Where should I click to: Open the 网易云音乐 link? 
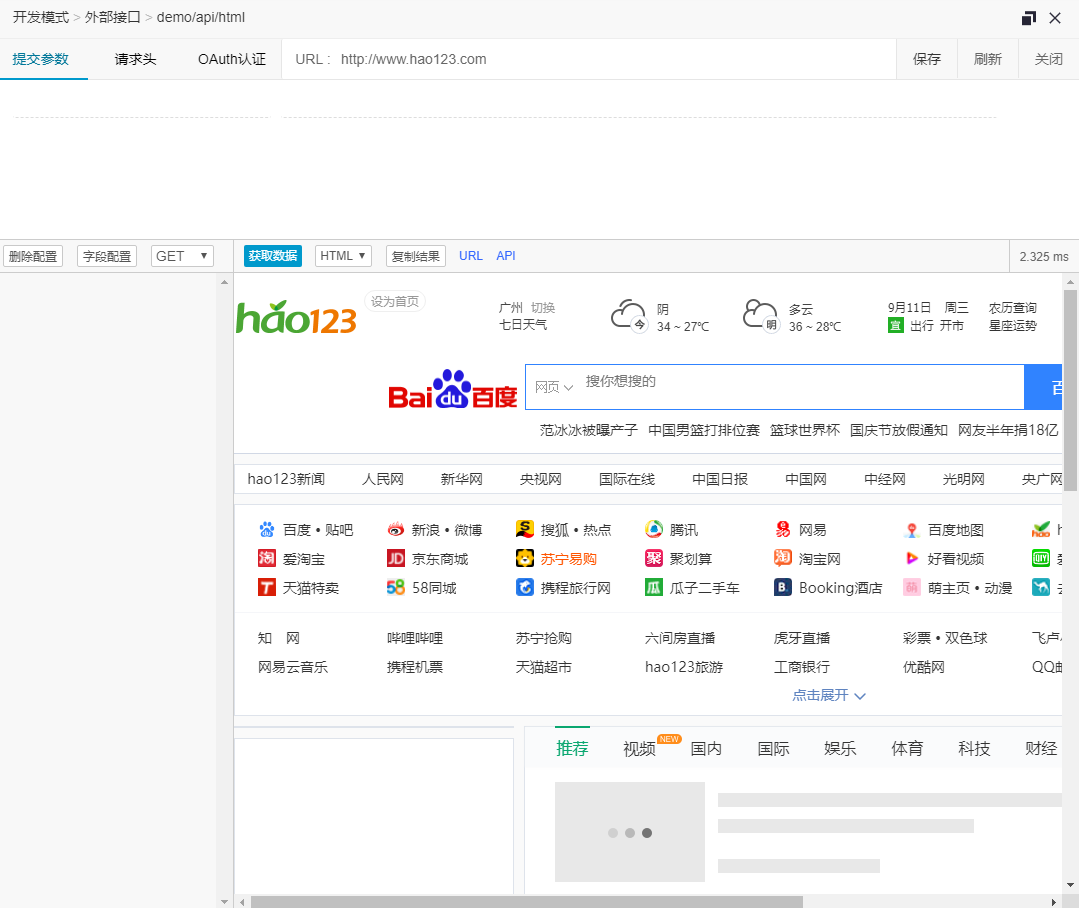pyautogui.click(x=293, y=667)
